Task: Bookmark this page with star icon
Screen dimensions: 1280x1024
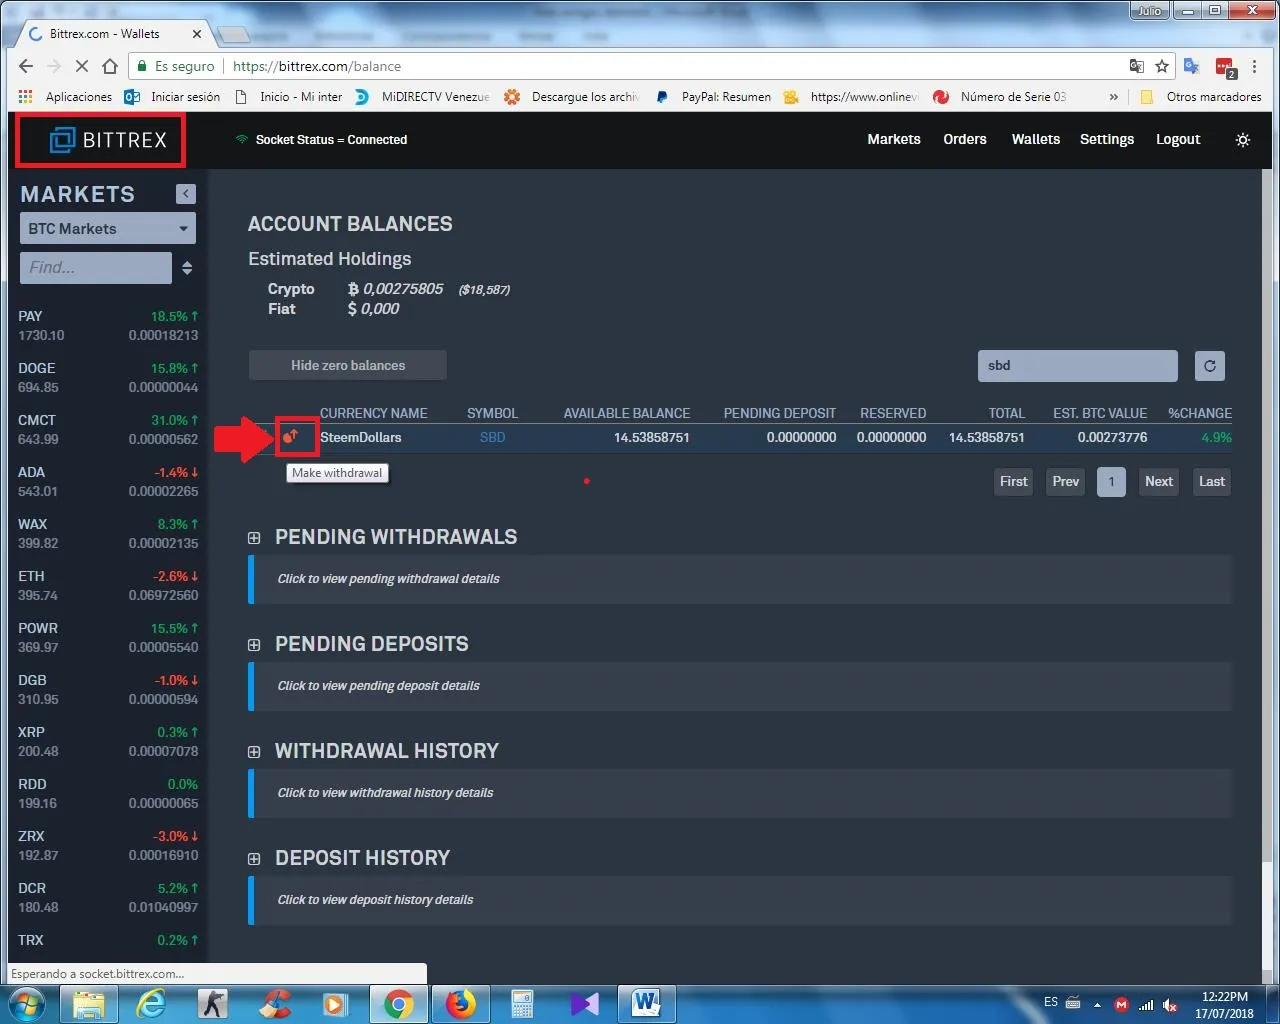Action: pyautogui.click(x=1161, y=66)
